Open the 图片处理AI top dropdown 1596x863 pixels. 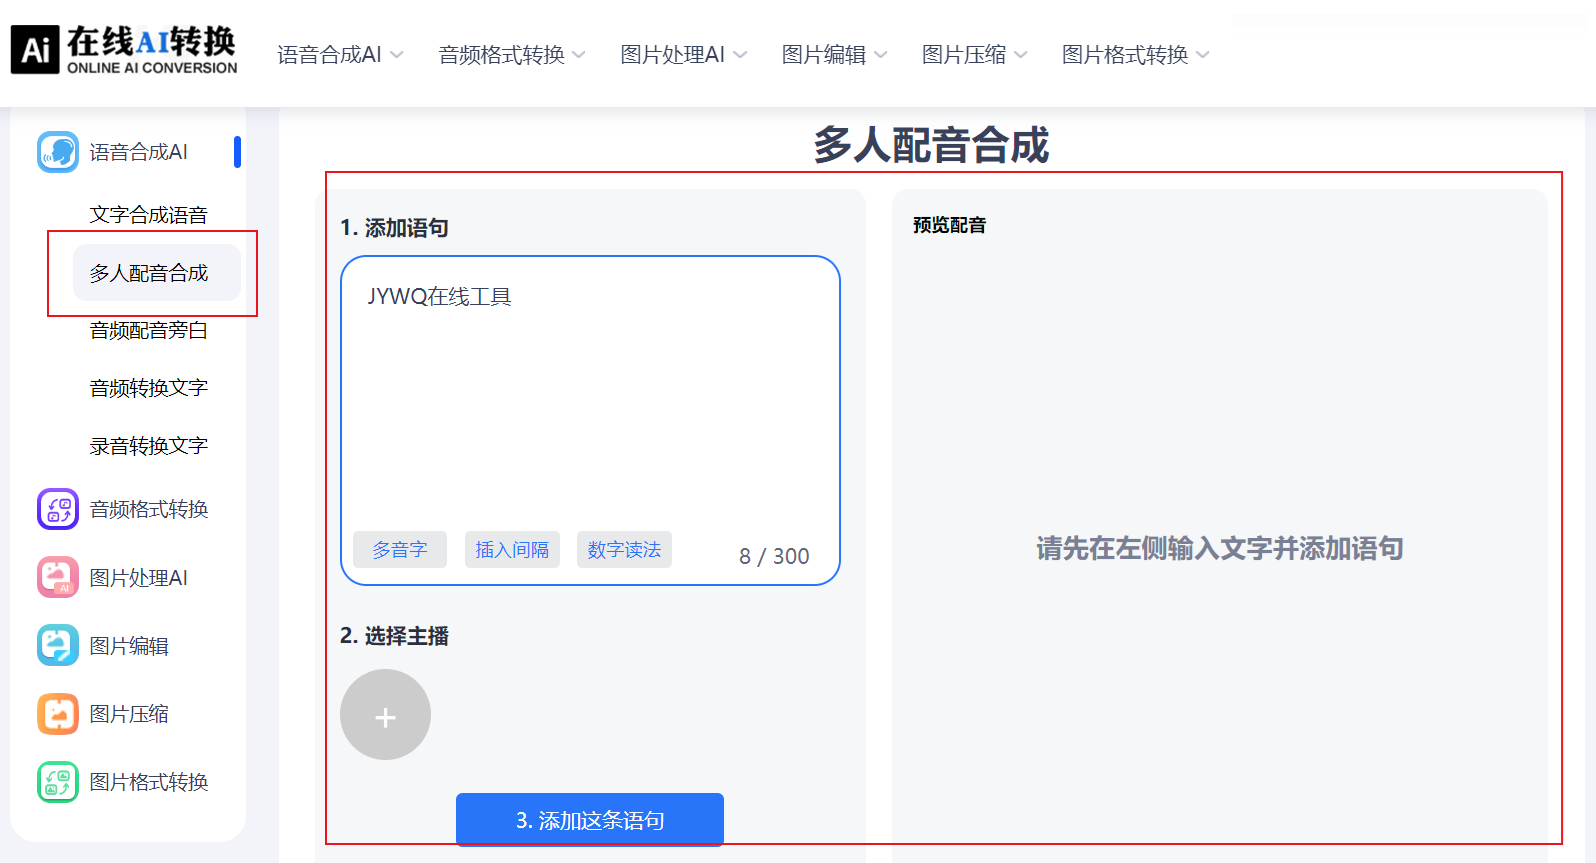pyautogui.click(x=683, y=55)
